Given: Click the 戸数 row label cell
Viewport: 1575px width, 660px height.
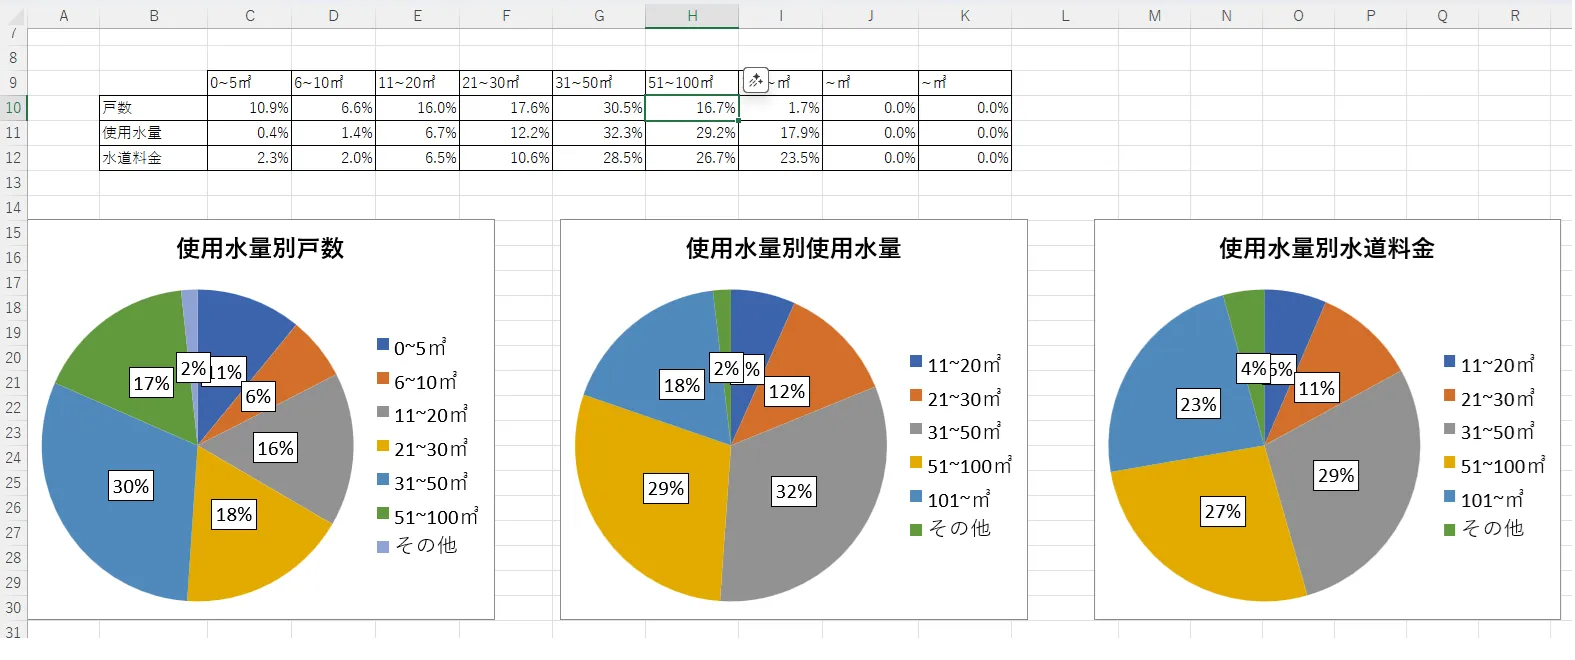Looking at the screenshot, I should [x=154, y=108].
